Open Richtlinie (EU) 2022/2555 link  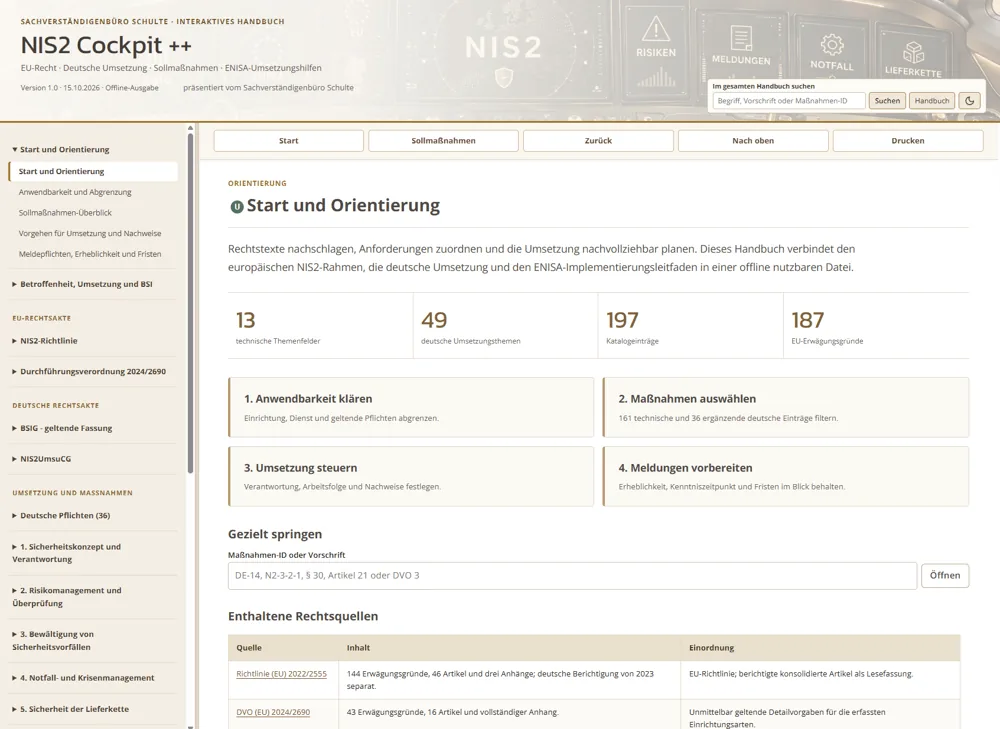point(281,674)
